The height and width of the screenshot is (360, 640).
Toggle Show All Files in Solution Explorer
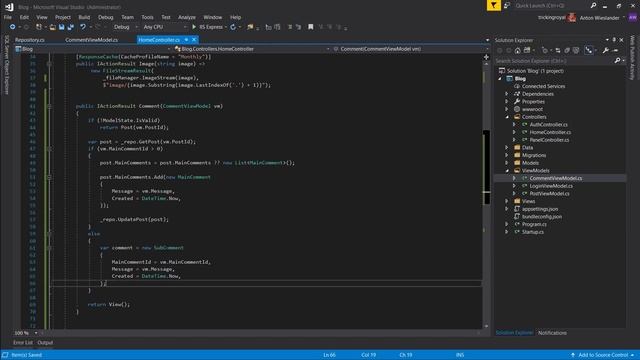click(576, 50)
